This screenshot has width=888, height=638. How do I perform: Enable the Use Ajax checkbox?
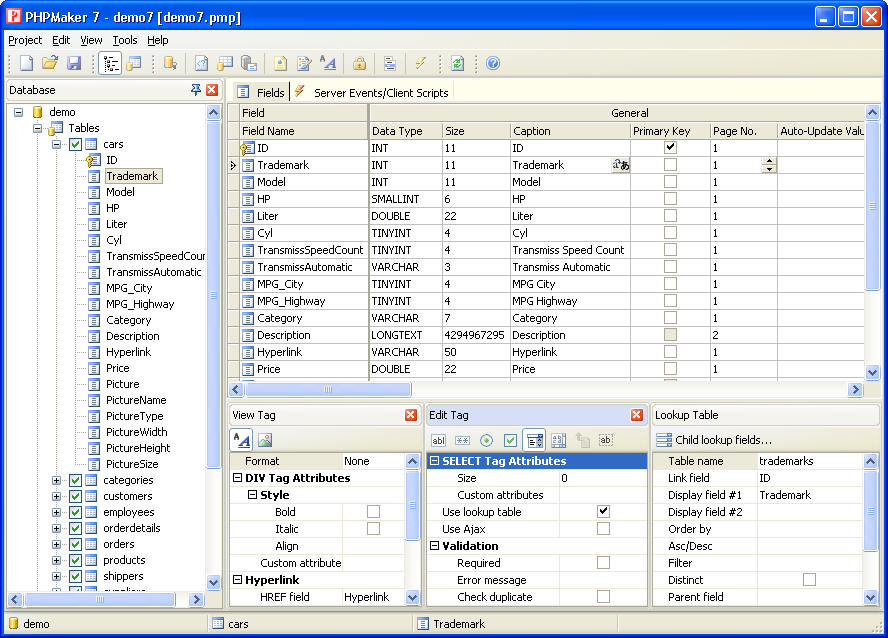coord(603,529)
